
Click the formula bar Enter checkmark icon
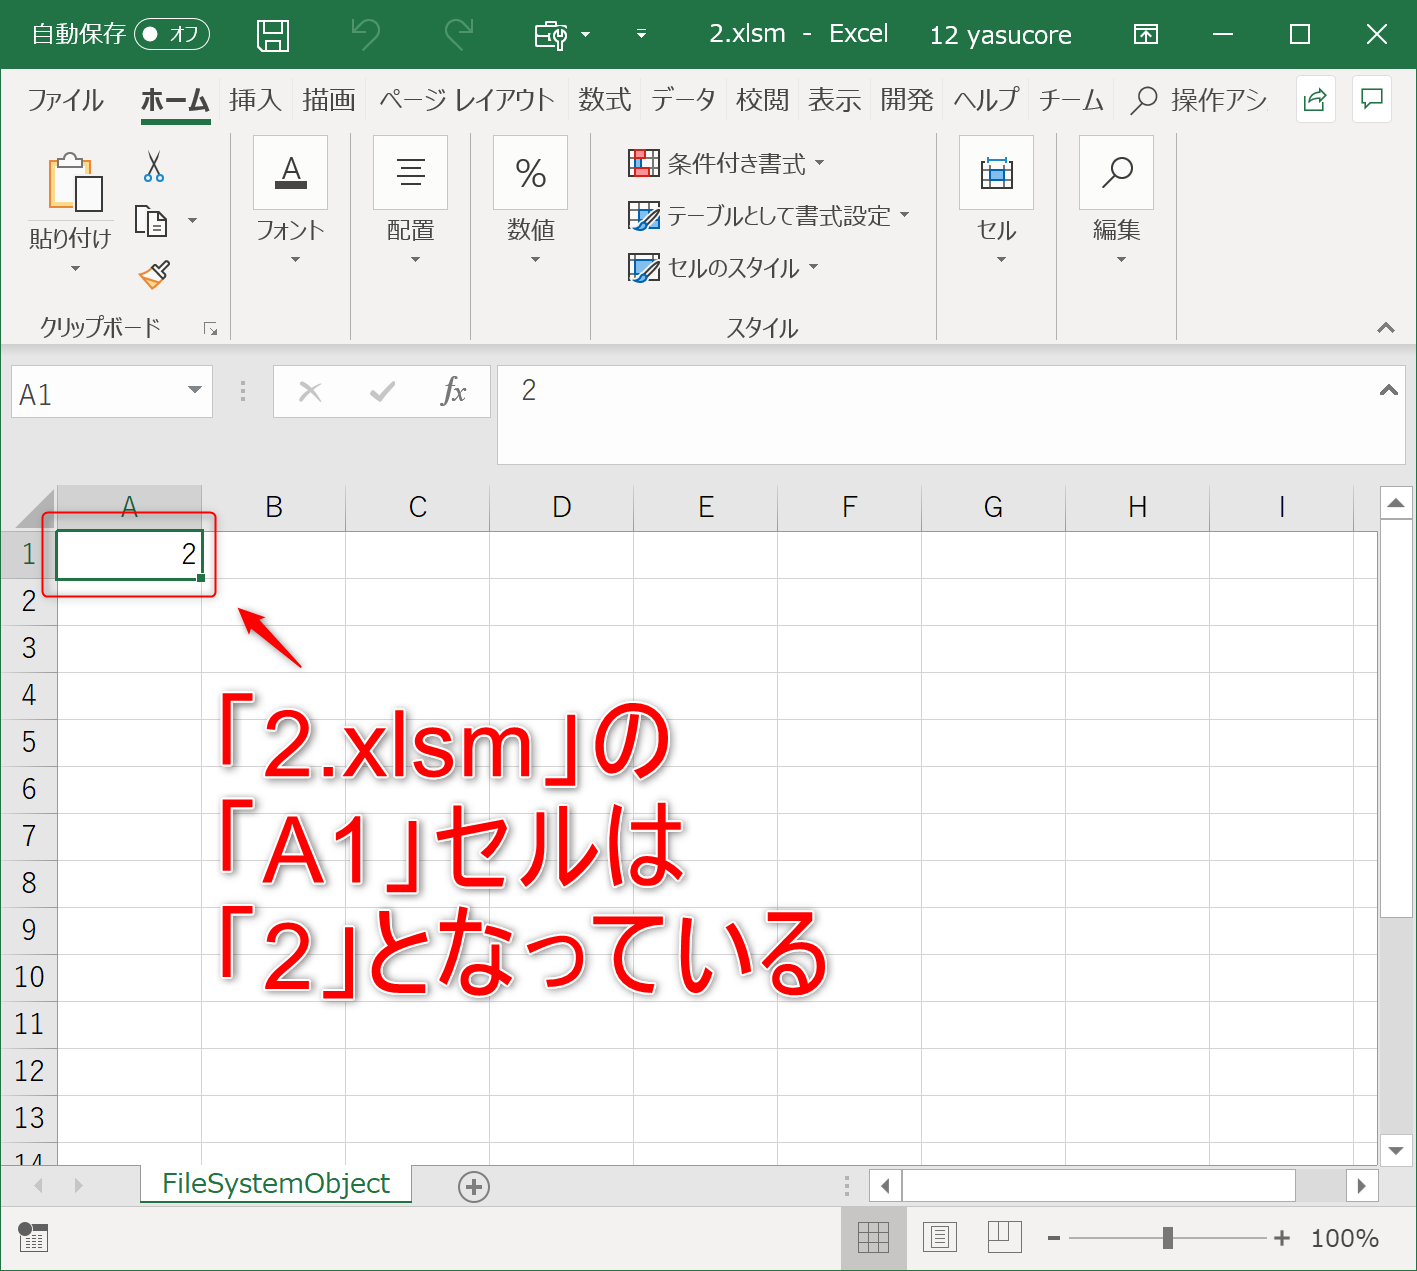click(382, 392)
